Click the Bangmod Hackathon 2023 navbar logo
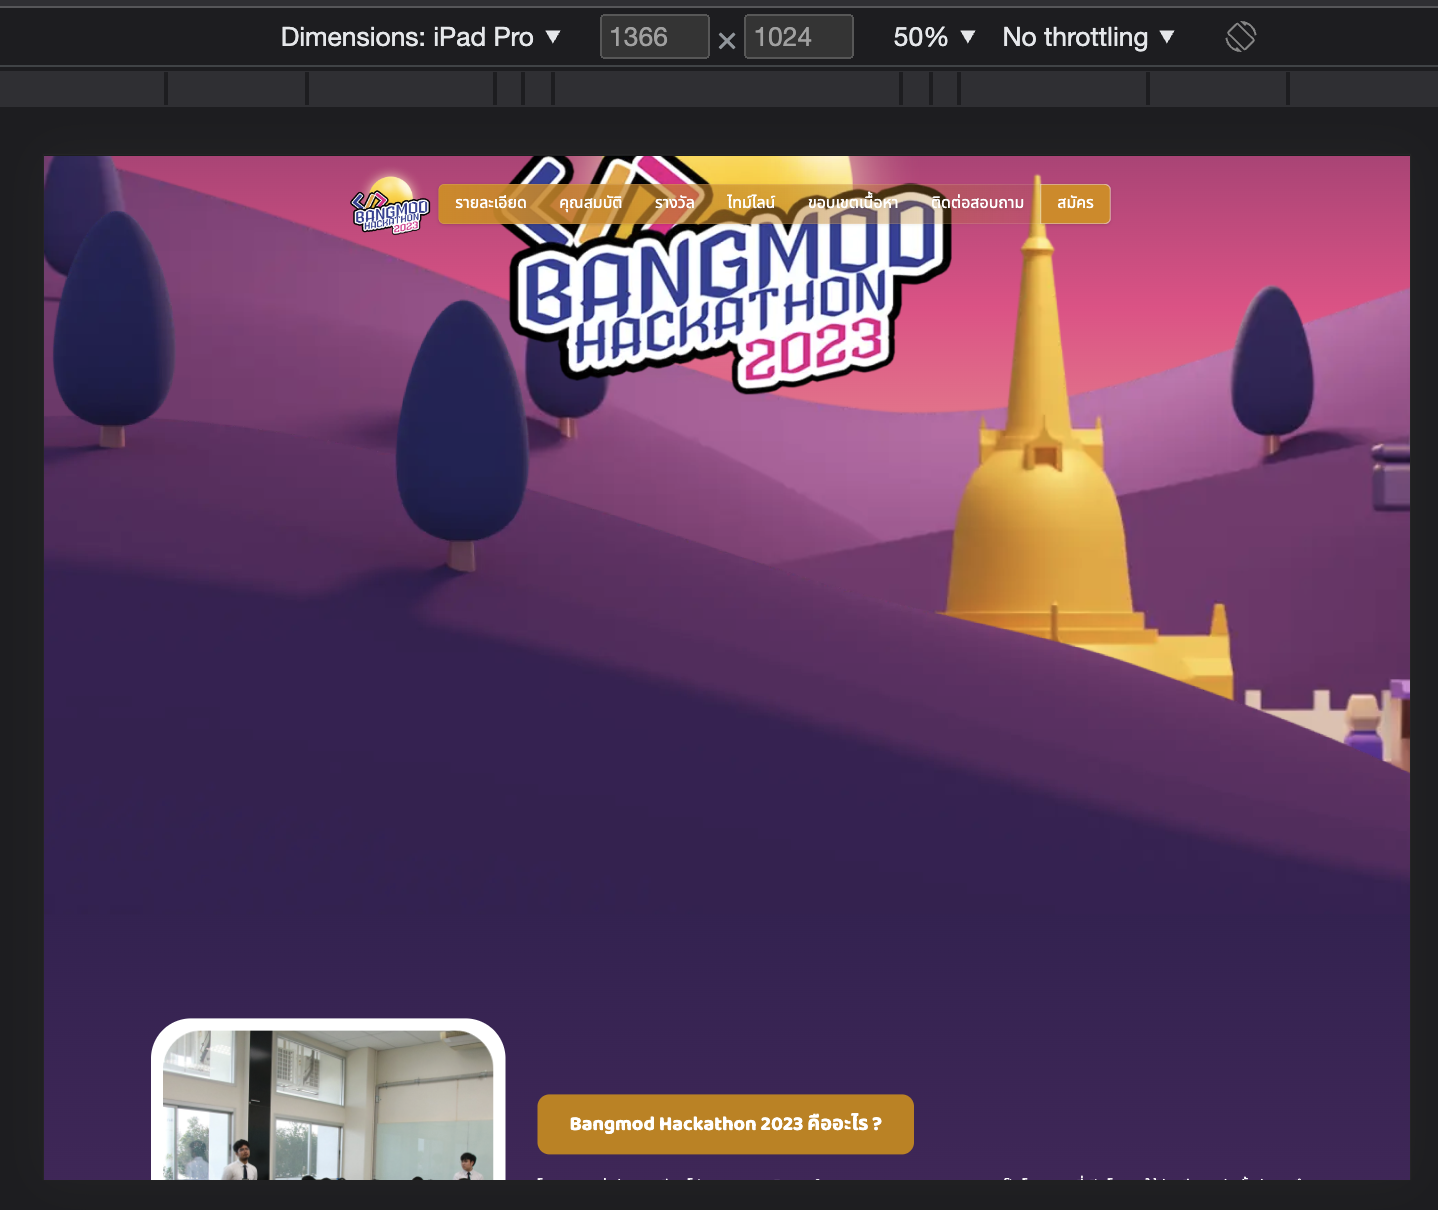Image resolution: width=1438 pixels, height=1210 pixels. pos(390,205)
